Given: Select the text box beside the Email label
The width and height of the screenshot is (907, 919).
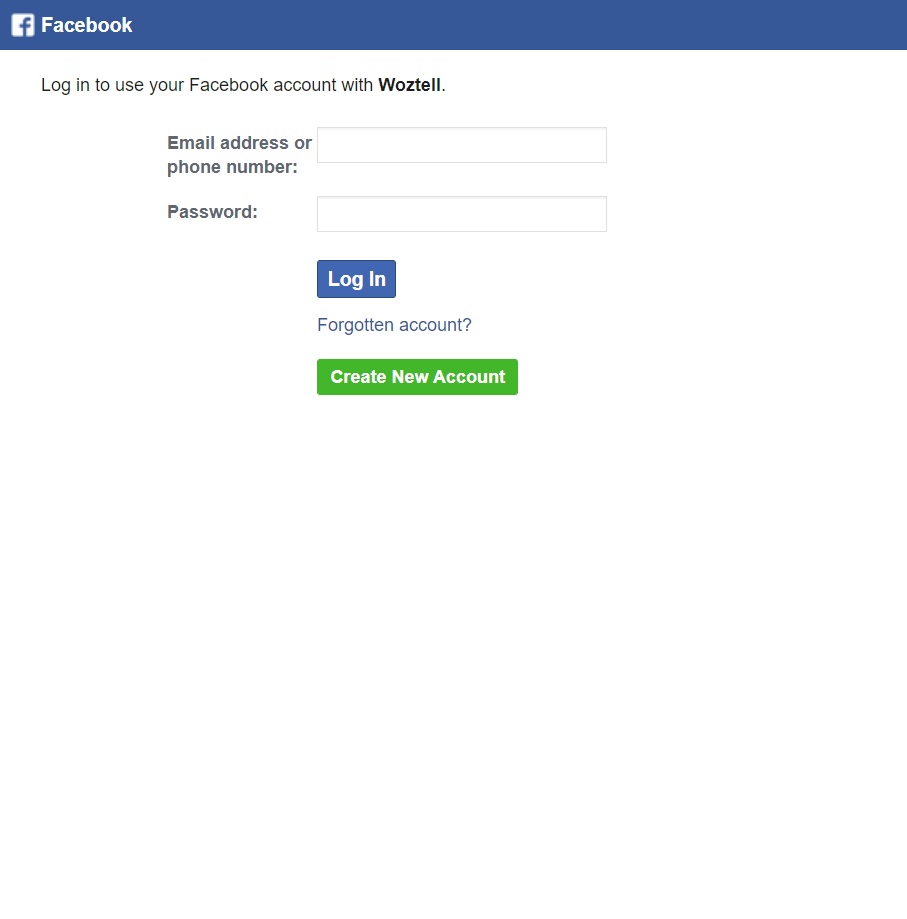Looking at the screenshot, I should pos(462,145).
